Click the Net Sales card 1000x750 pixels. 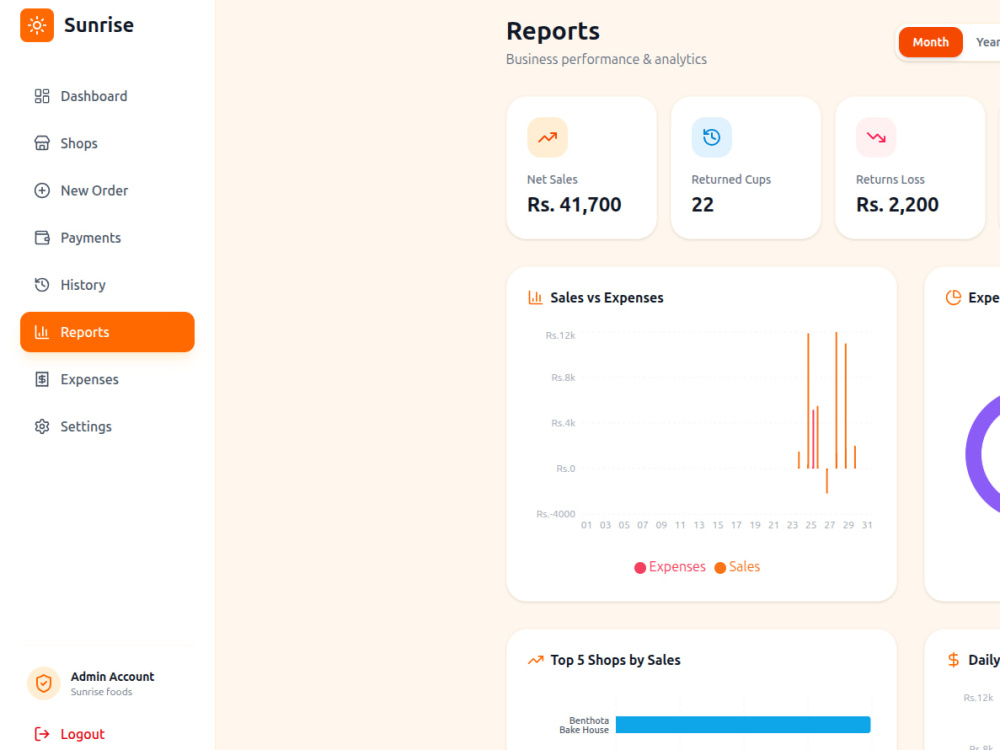[x=582, y=168]
